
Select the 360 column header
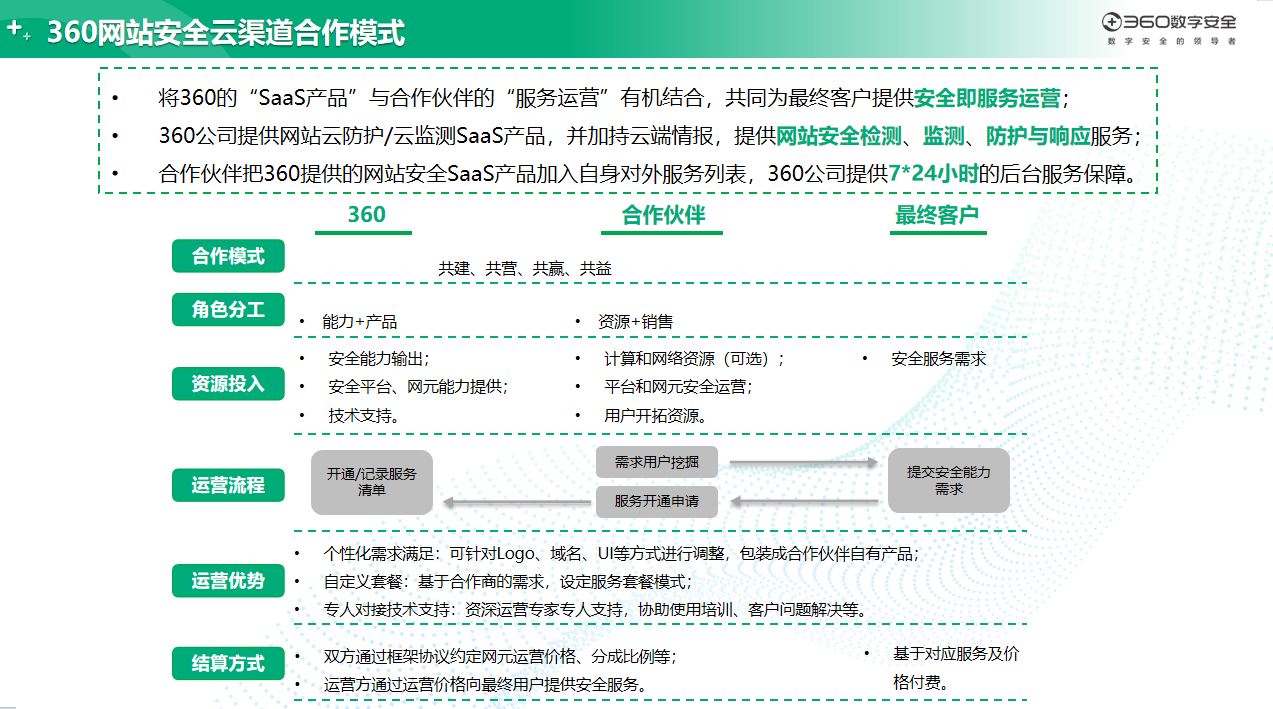coord(366,215)
